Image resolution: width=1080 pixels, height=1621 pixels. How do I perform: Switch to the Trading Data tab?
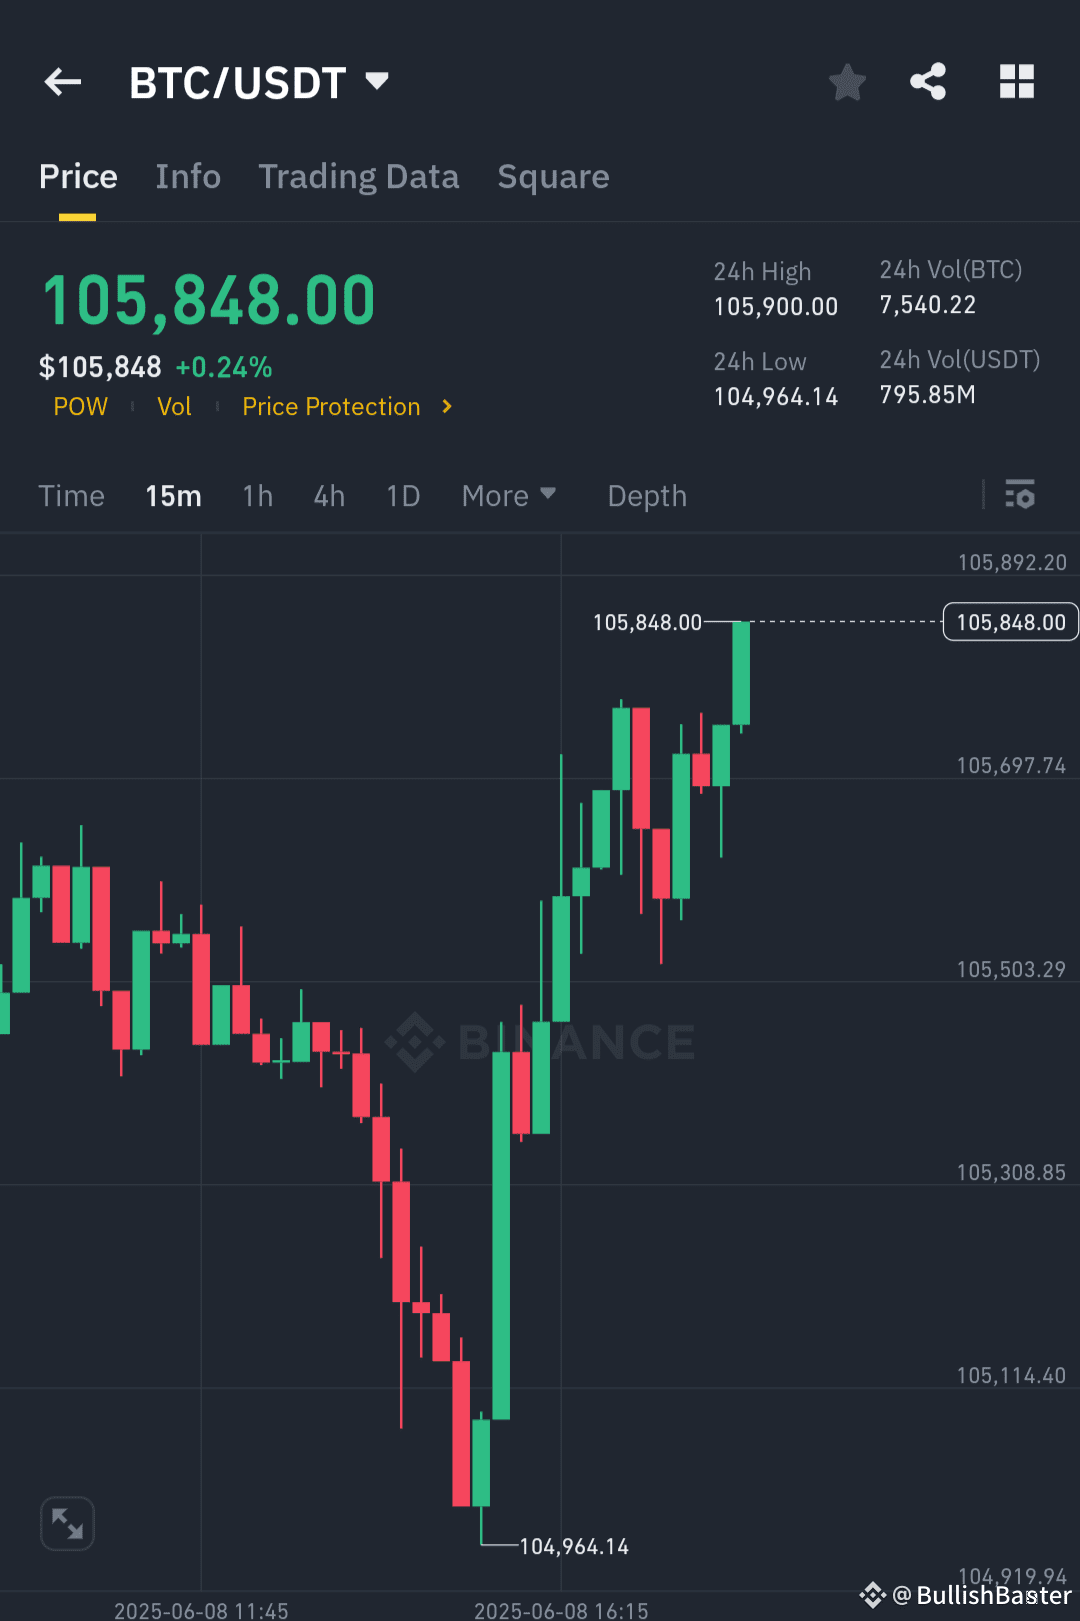tap(359, 176)
